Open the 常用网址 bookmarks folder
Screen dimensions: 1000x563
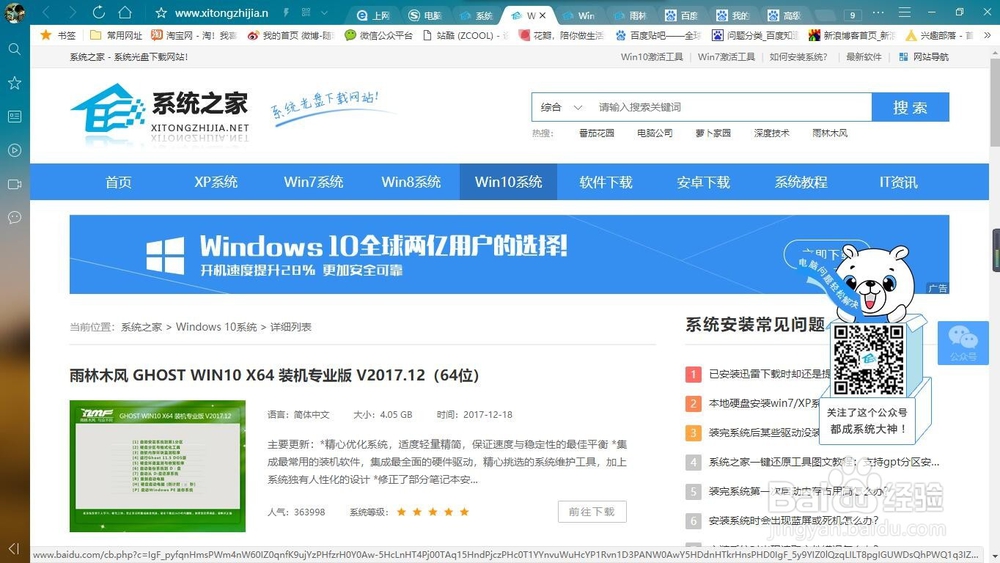pos(116,35)
